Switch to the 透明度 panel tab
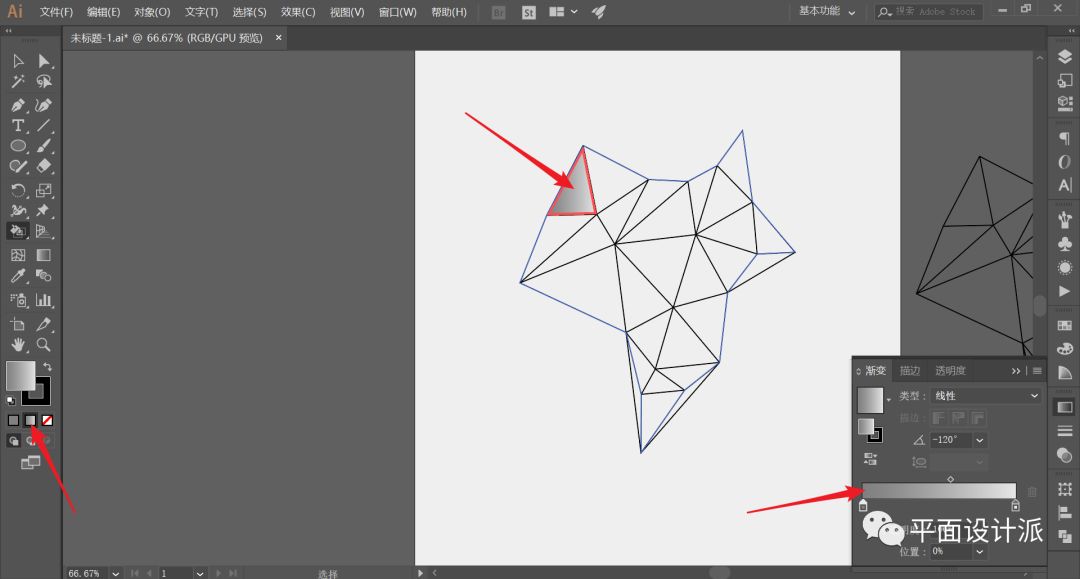The height and width of the screenshot is (579, 1080). 949,370
